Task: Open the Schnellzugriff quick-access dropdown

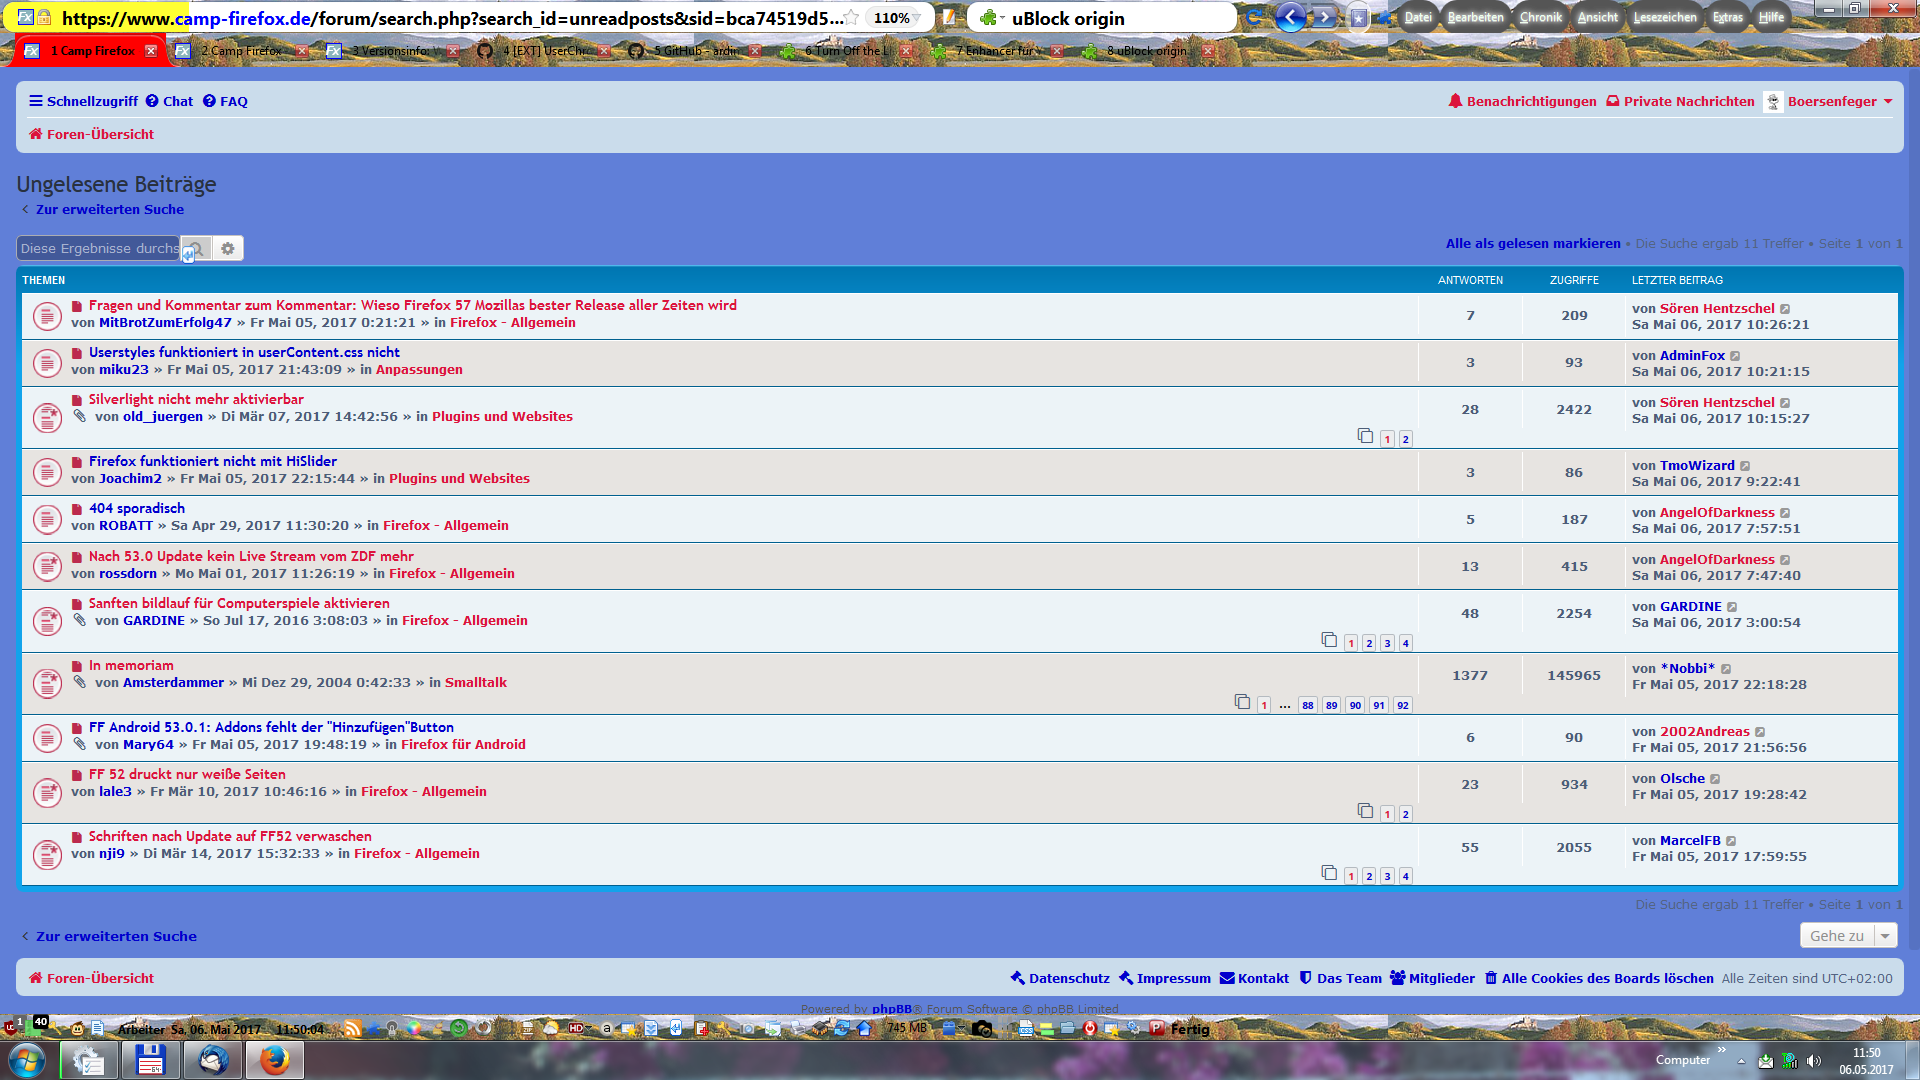Action: (84, 101)
